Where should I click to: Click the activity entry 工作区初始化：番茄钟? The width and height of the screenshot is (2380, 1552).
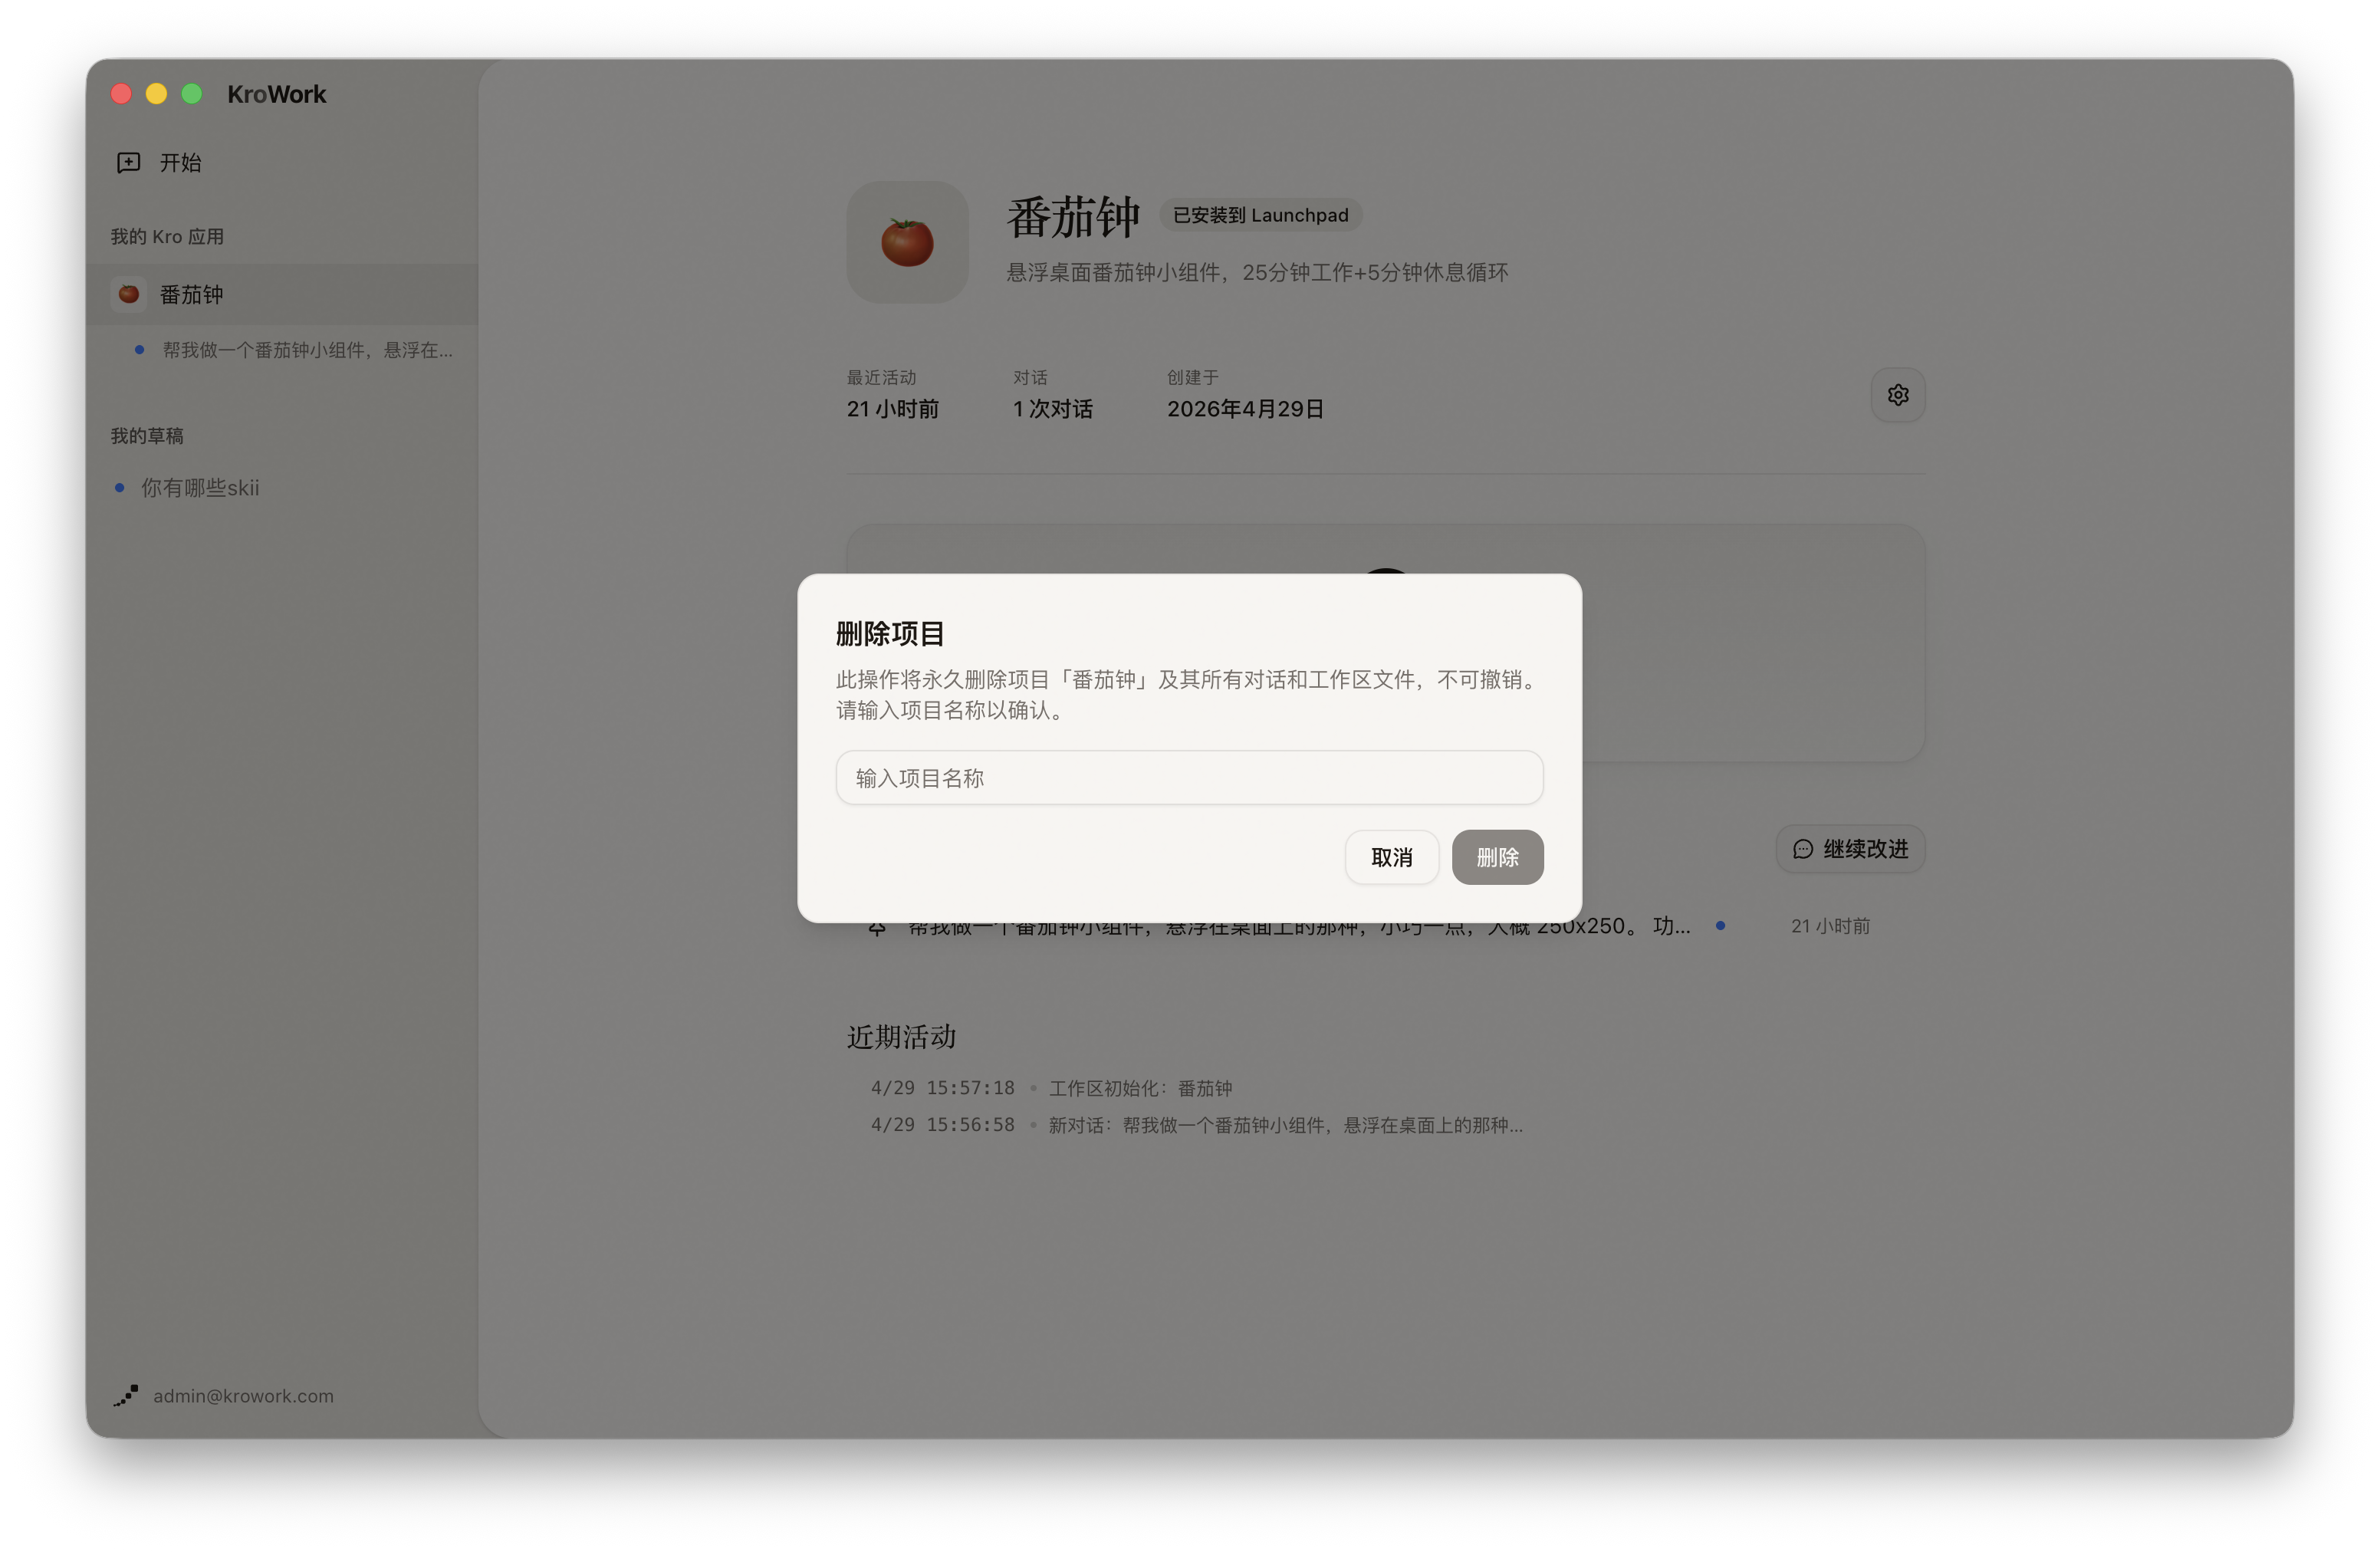1140,1088
